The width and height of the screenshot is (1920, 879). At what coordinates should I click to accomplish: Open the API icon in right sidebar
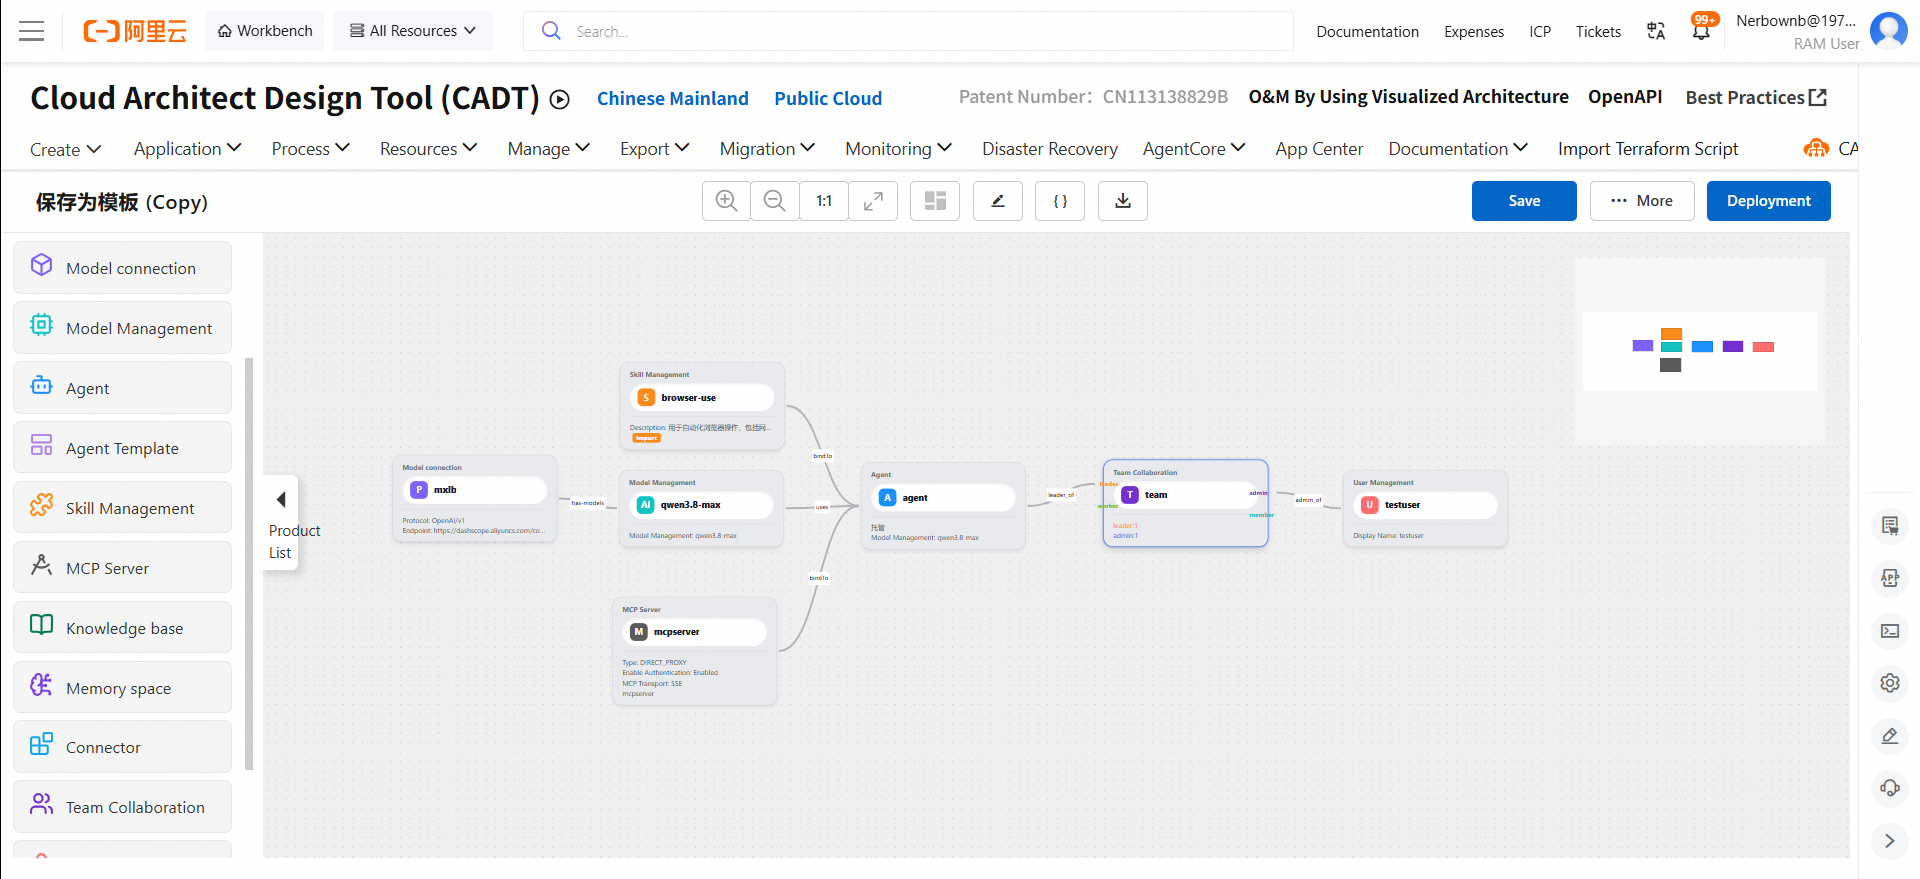click(x=1890, y=578)
